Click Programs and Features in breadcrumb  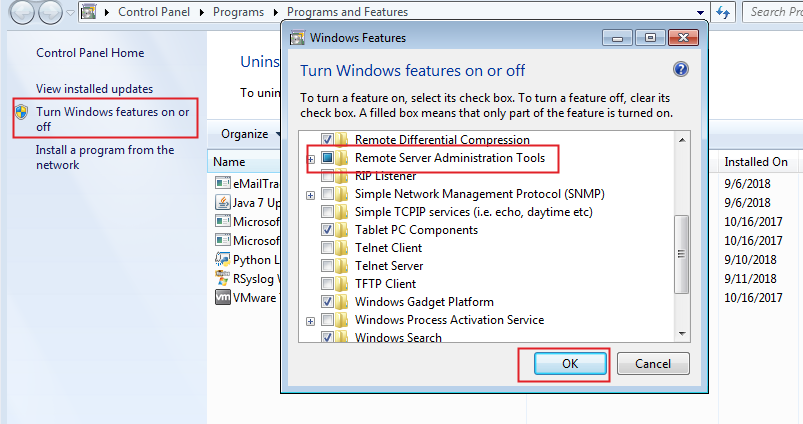[x=347, y=12]
